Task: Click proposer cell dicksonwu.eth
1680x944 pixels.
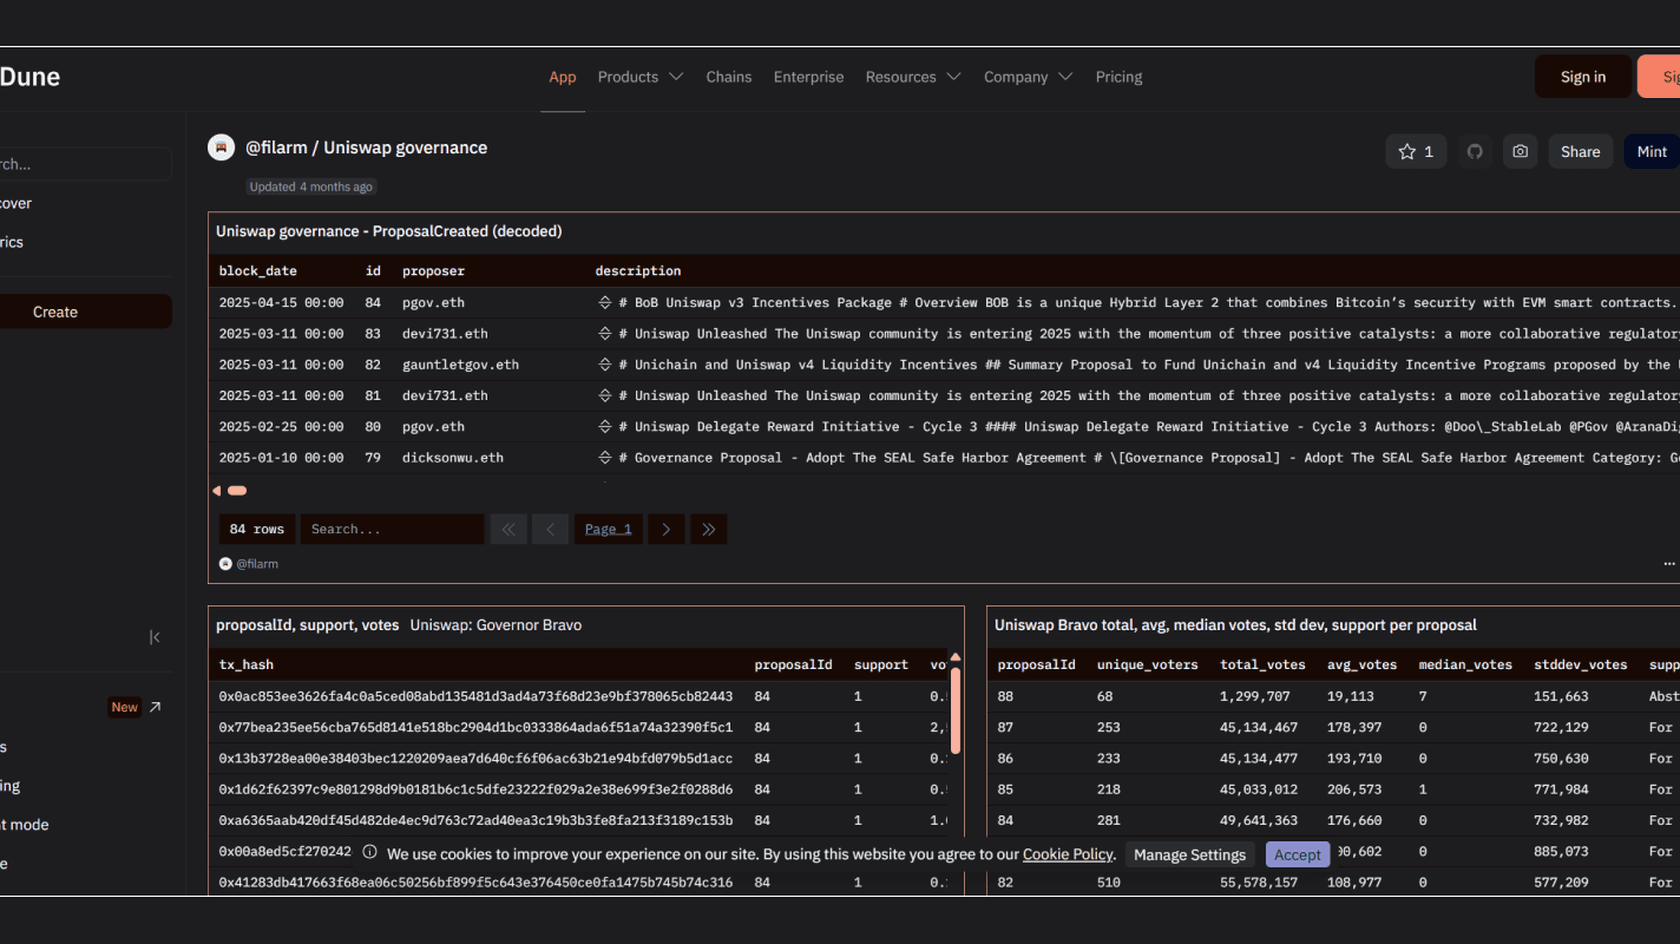Action: 452,458
